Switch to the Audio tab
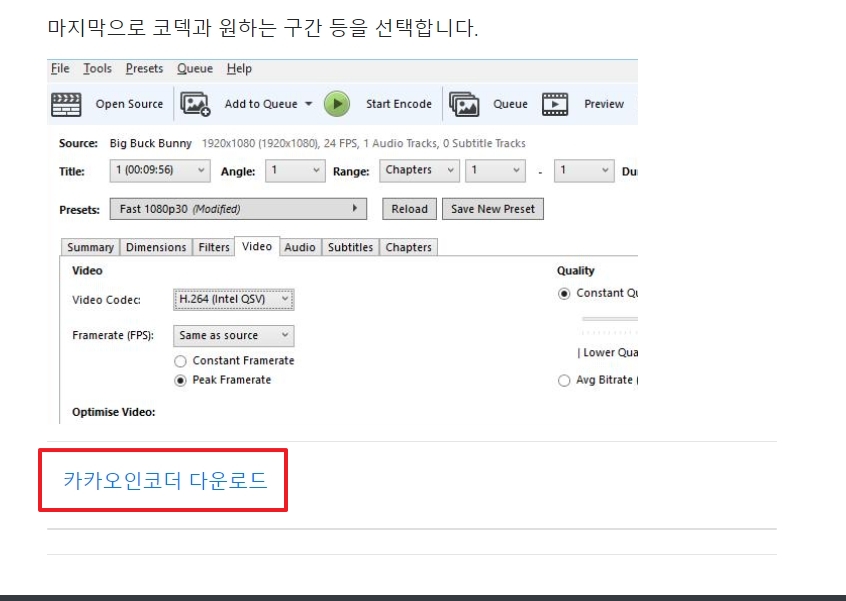846x601 pixels. click(300, 247)
